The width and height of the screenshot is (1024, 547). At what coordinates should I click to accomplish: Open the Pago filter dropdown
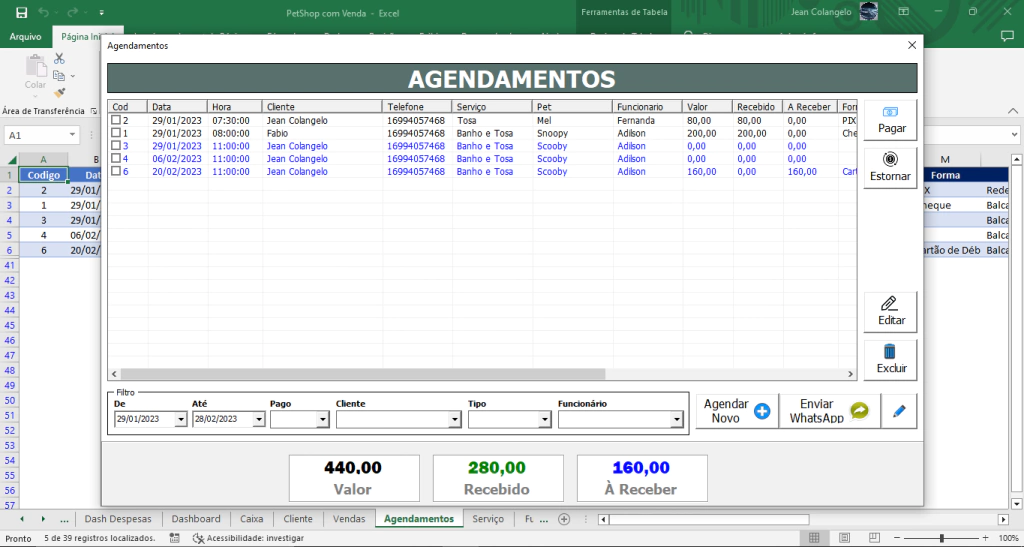pos(324,421)
